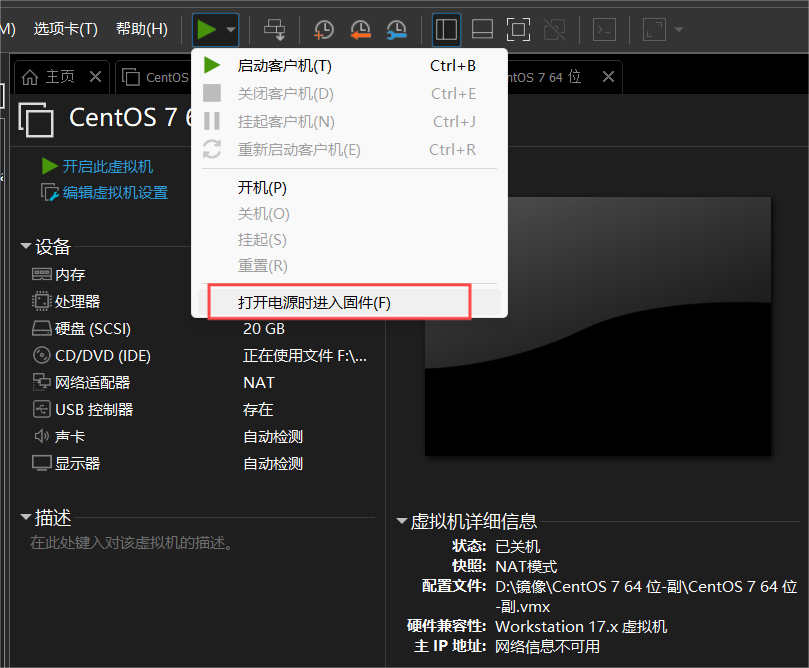Choose 开机(P) in the power menu
The image size is (809, 668).
[349, 187]
